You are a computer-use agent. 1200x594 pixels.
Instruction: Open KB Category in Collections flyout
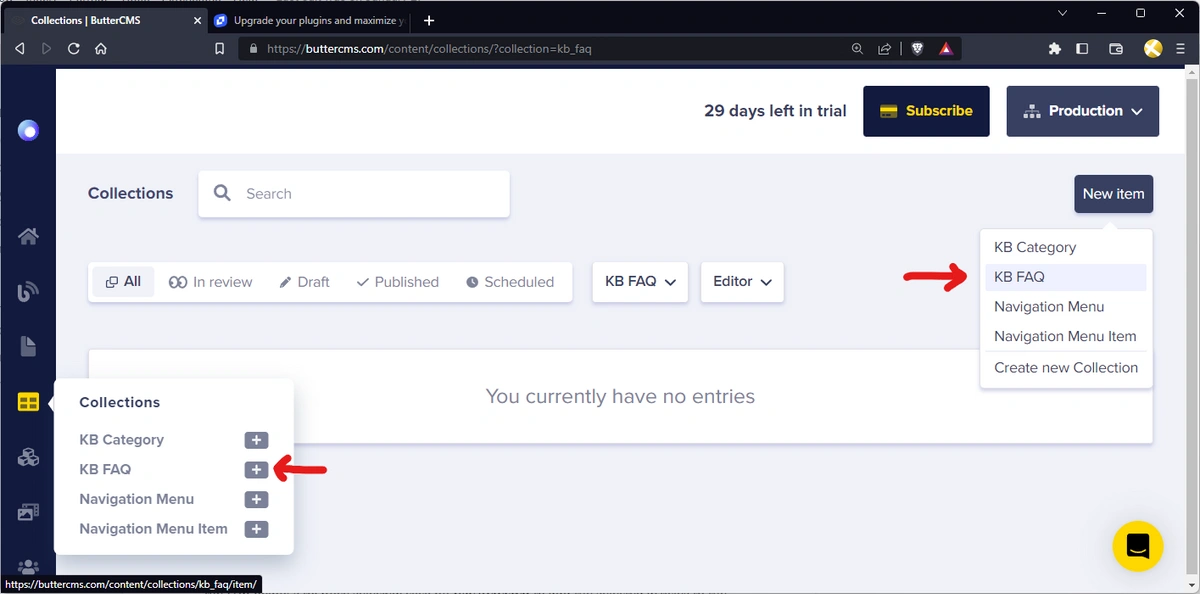coord(121,440)
